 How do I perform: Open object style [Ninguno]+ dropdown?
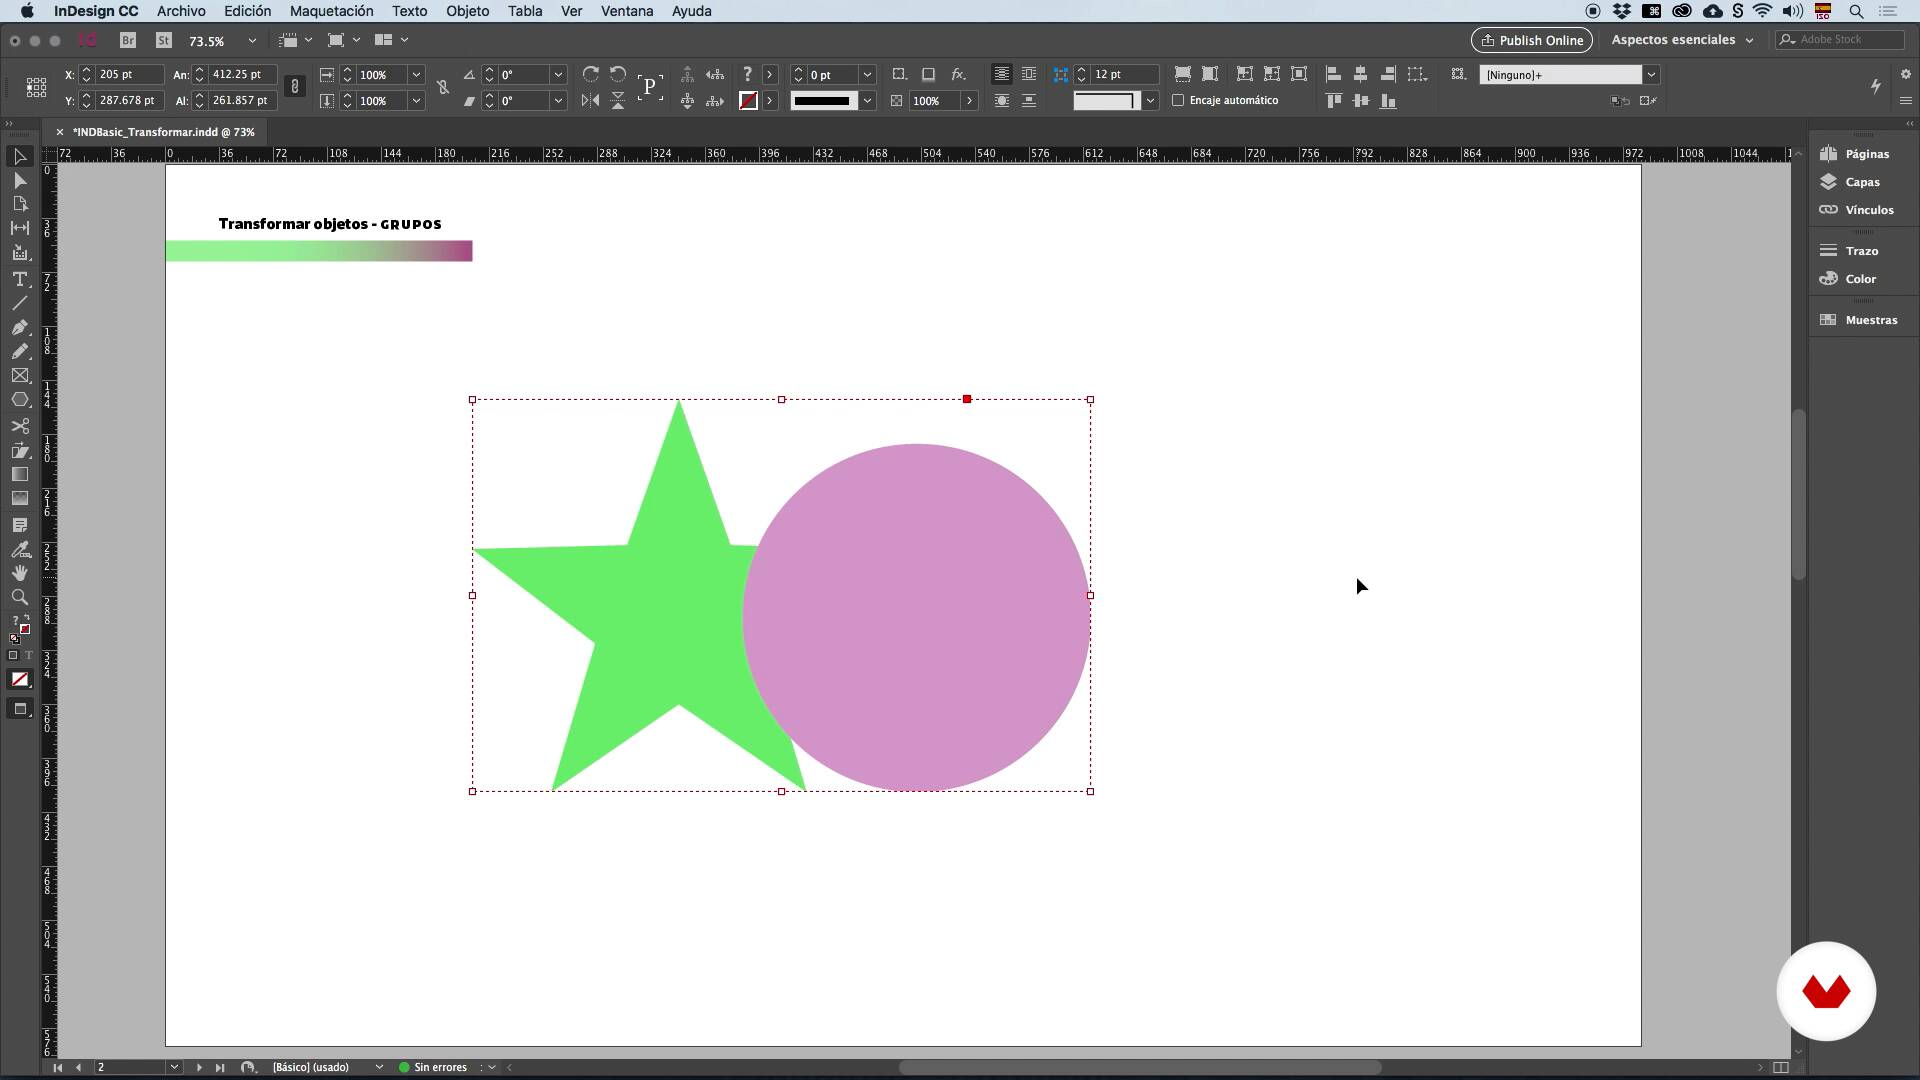(x=1651, y=75)
